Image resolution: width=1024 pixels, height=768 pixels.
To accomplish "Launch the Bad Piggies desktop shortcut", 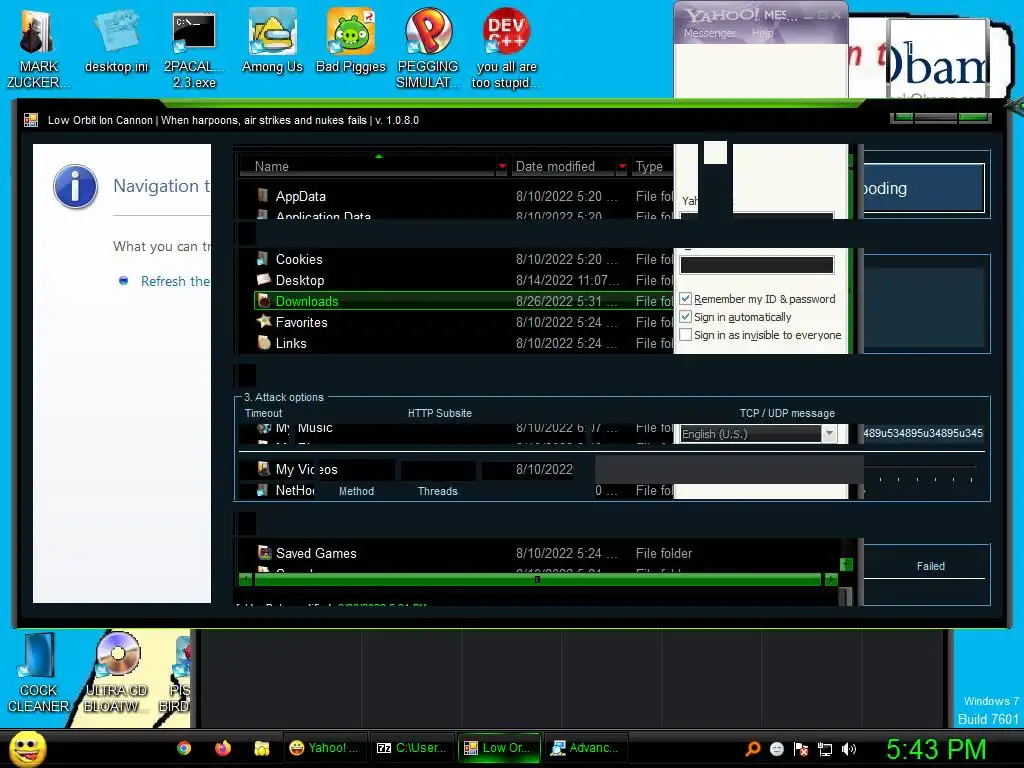I will [351, 42].
